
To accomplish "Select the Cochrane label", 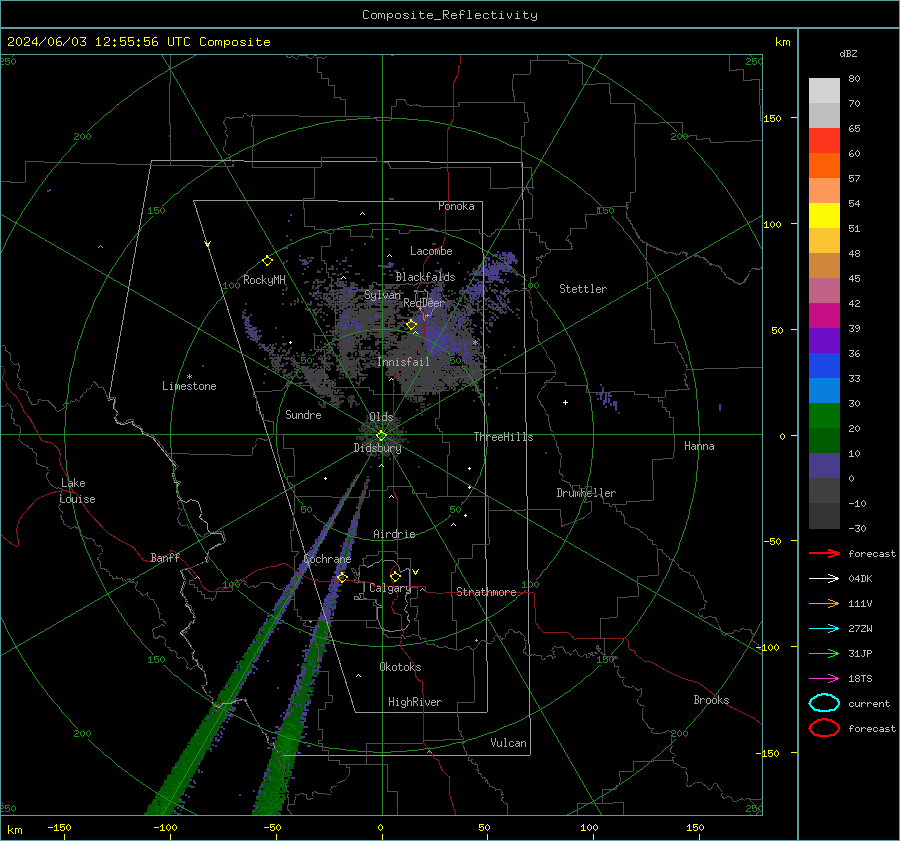I will pos(327,559).
